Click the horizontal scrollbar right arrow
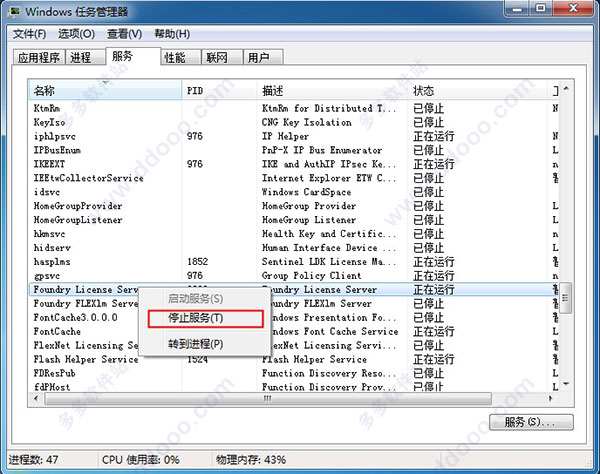The width and height of the screenshot is (600, 474). click(551, 399)
